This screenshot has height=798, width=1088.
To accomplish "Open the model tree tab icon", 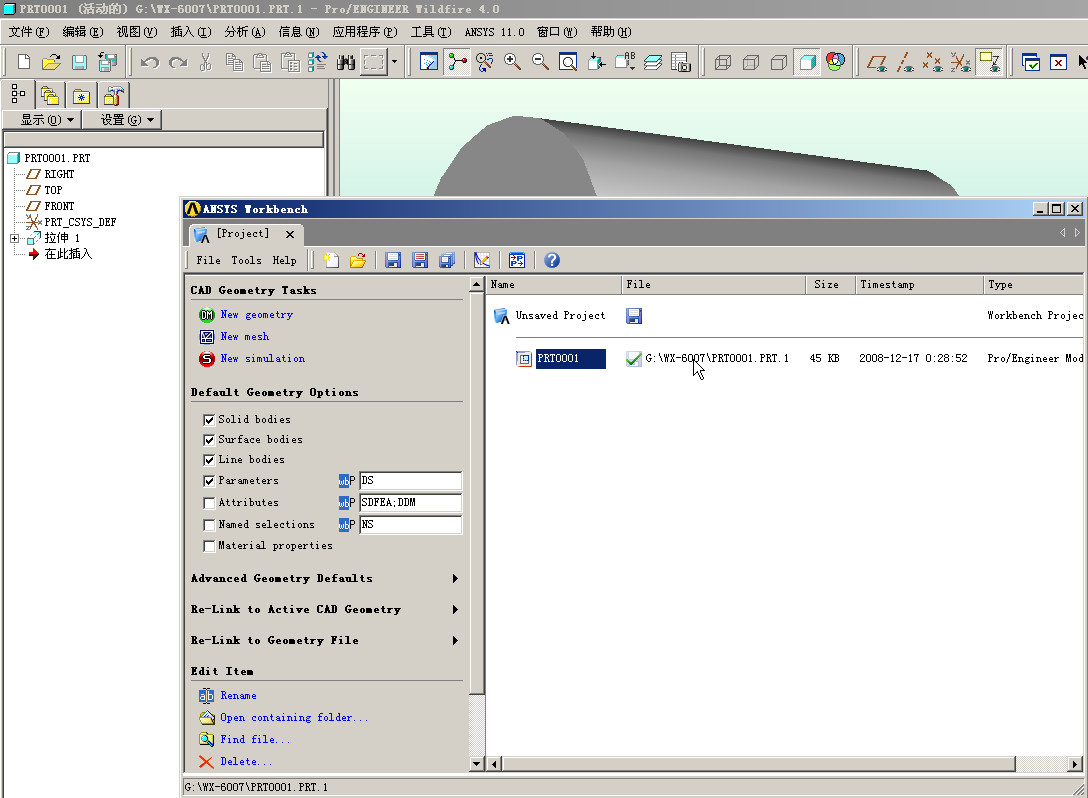I will point(19,94).
